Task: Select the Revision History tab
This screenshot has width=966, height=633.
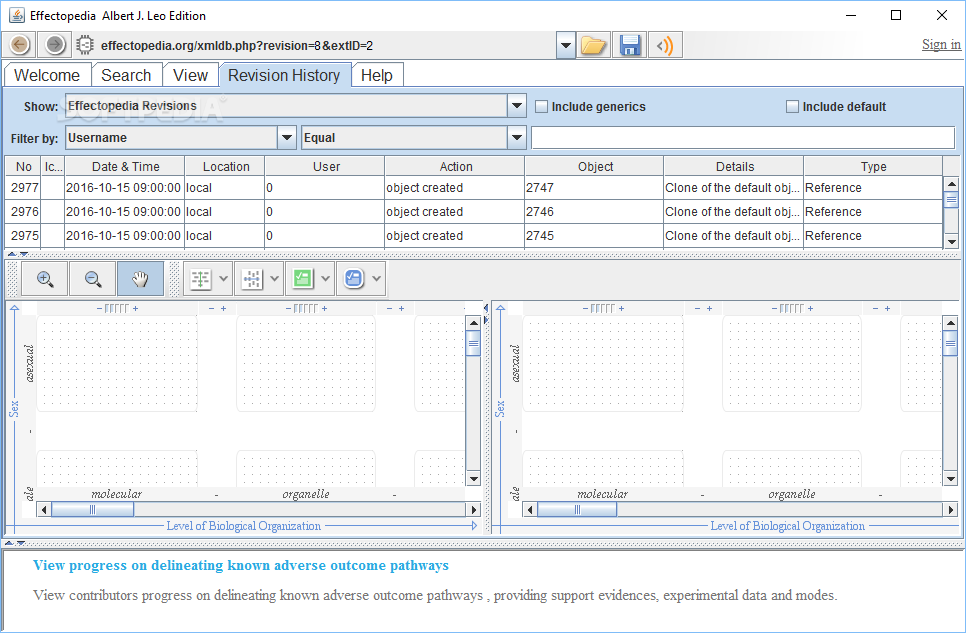Action: 284,75
